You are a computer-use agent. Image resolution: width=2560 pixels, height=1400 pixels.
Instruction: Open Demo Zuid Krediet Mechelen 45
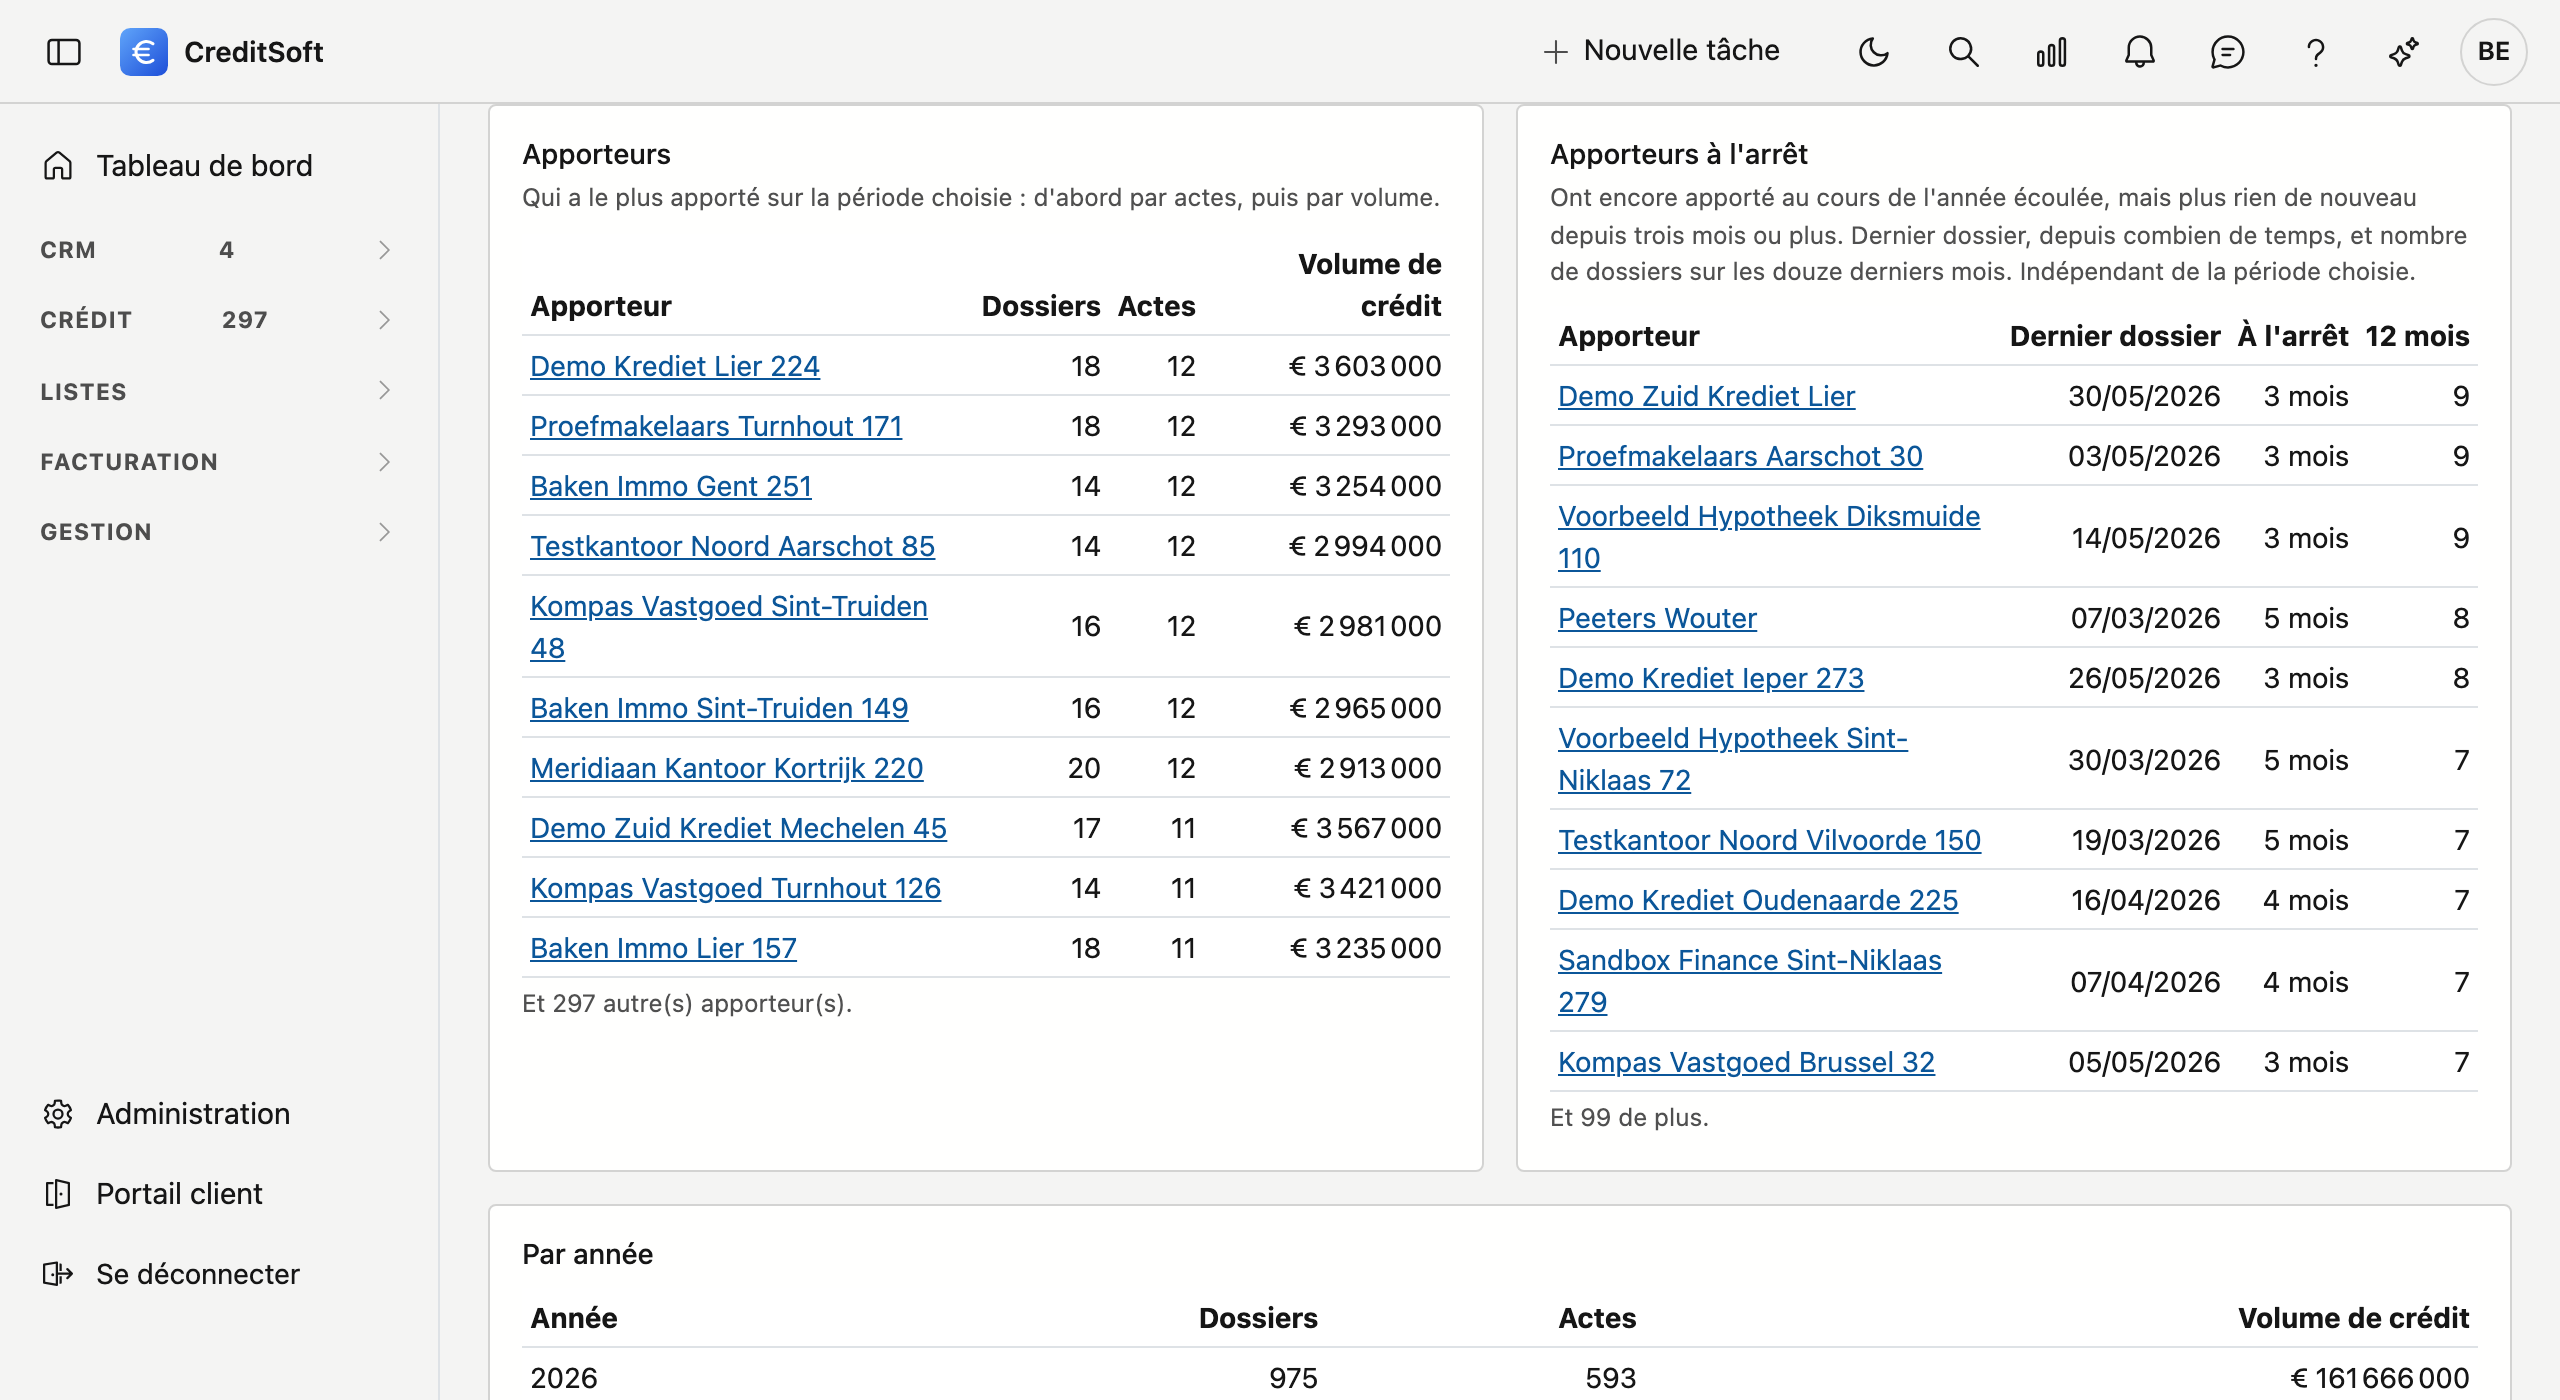coord(738,828)
